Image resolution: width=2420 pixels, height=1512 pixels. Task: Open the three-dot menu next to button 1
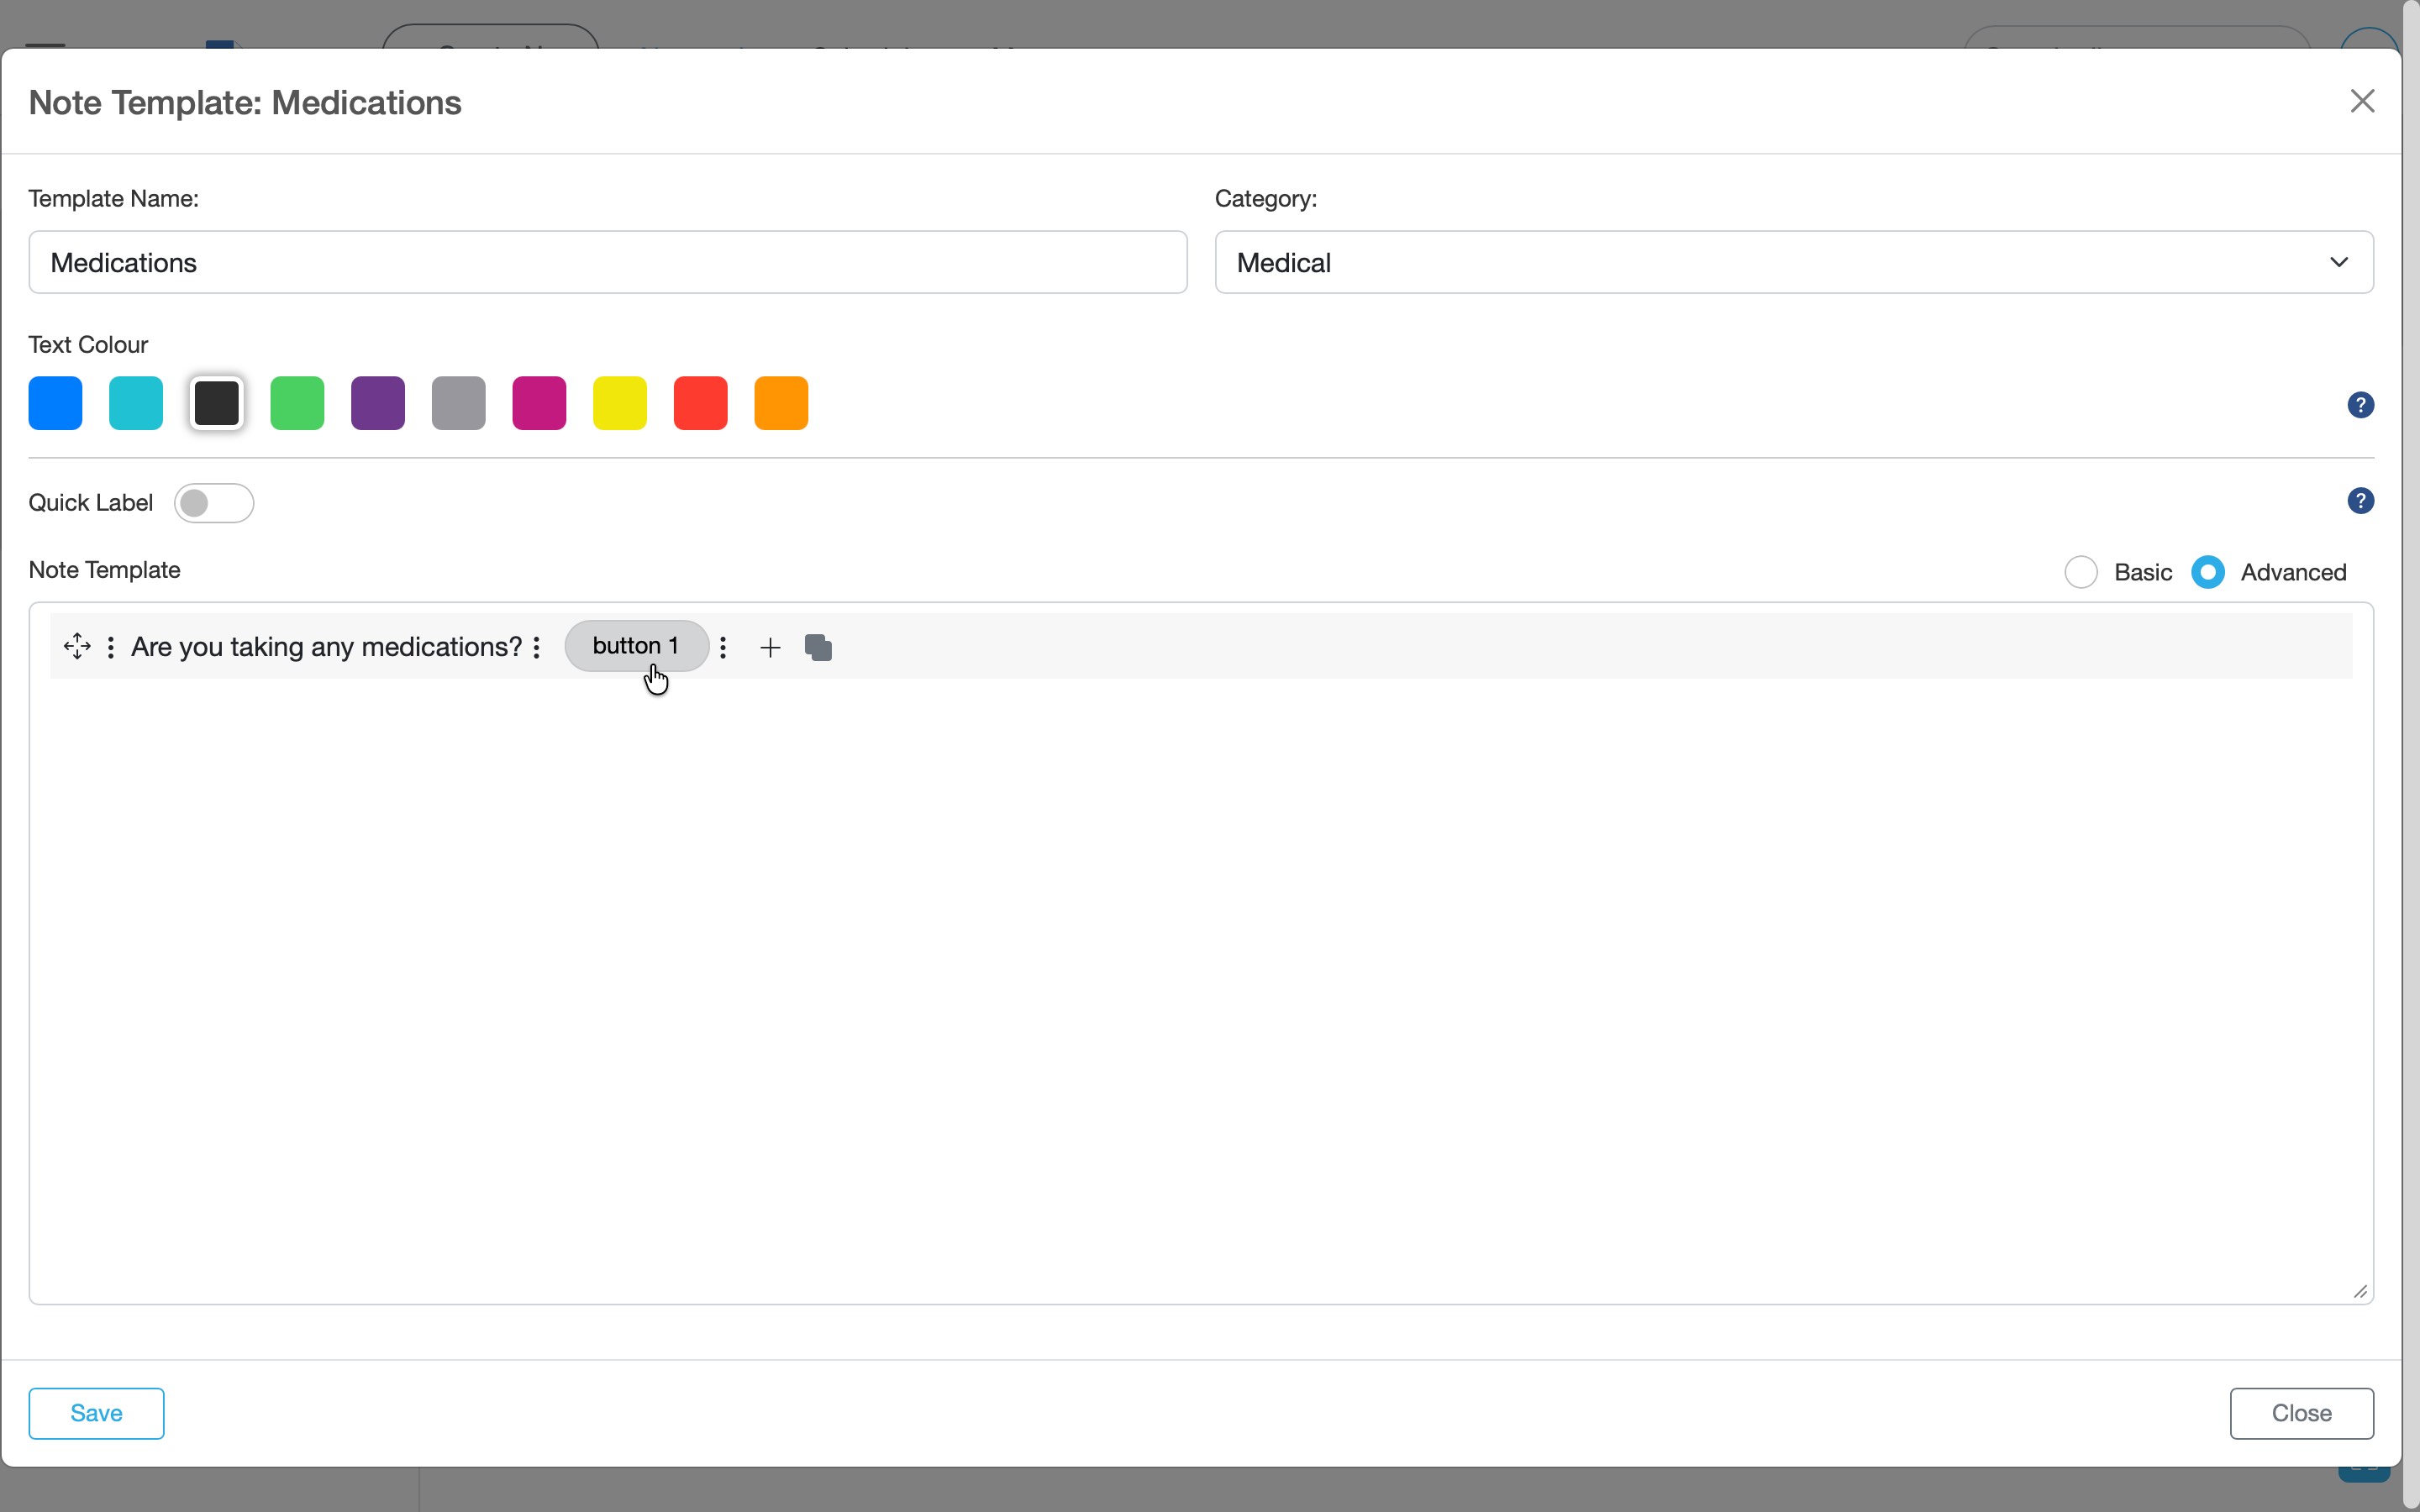point(723,646)
